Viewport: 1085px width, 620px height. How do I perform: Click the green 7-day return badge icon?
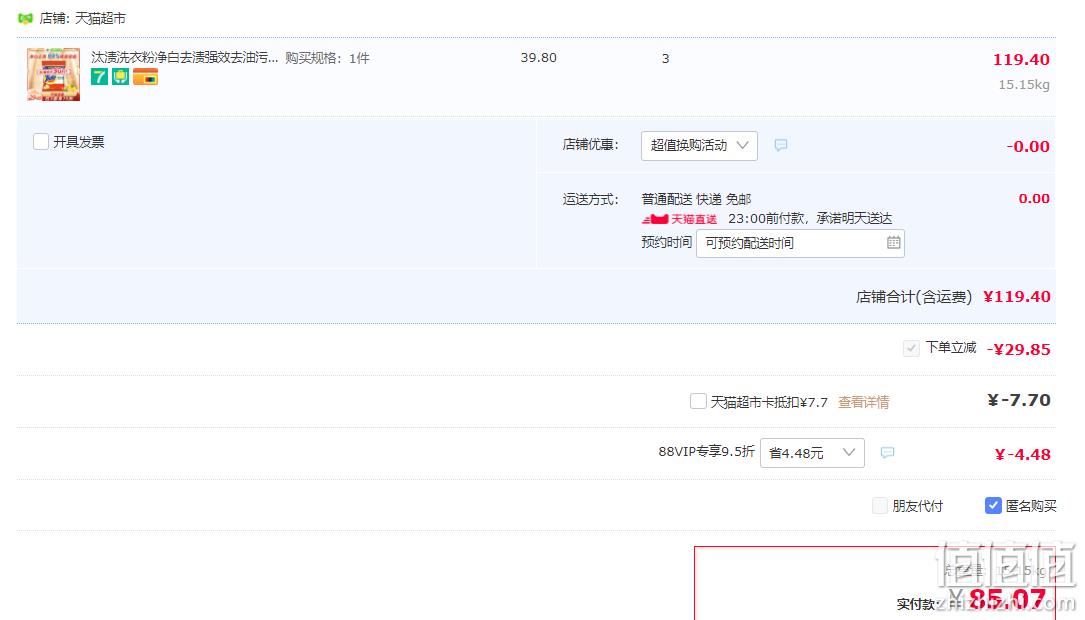[x=100, y=76]
